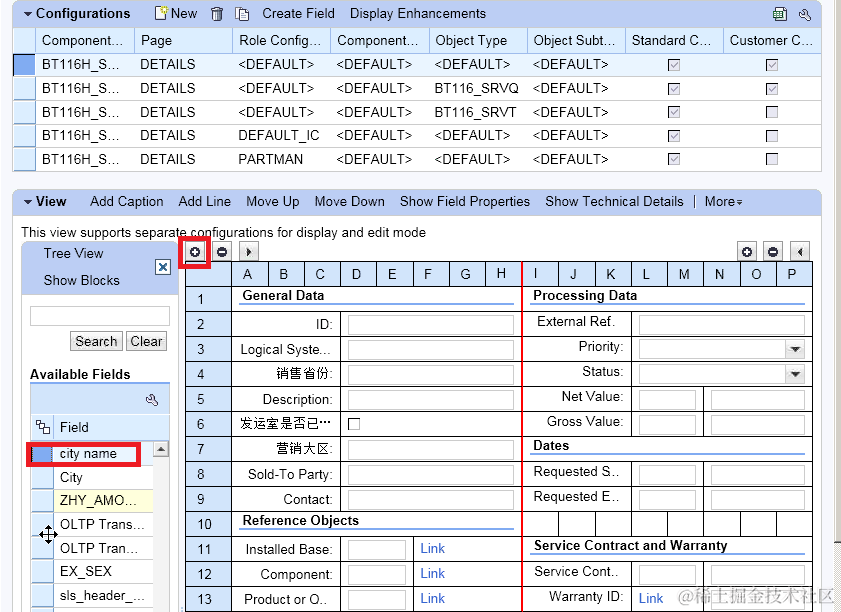Click the remove-row minus icon above column A
This screenshot has height=612, width=841.
click(222, 252)
